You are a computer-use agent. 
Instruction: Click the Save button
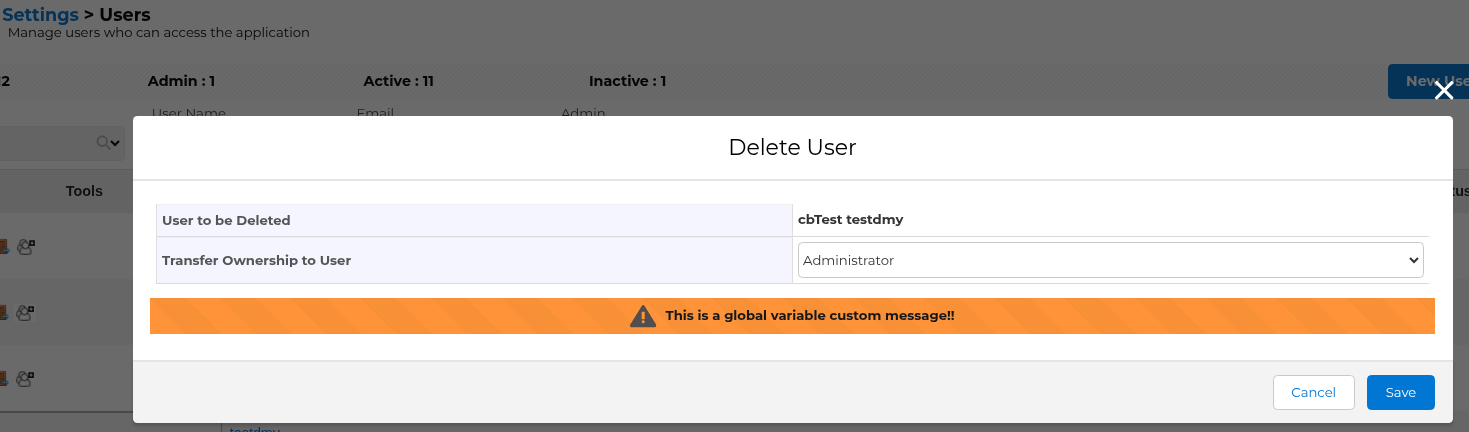[x=1400, y=393]
